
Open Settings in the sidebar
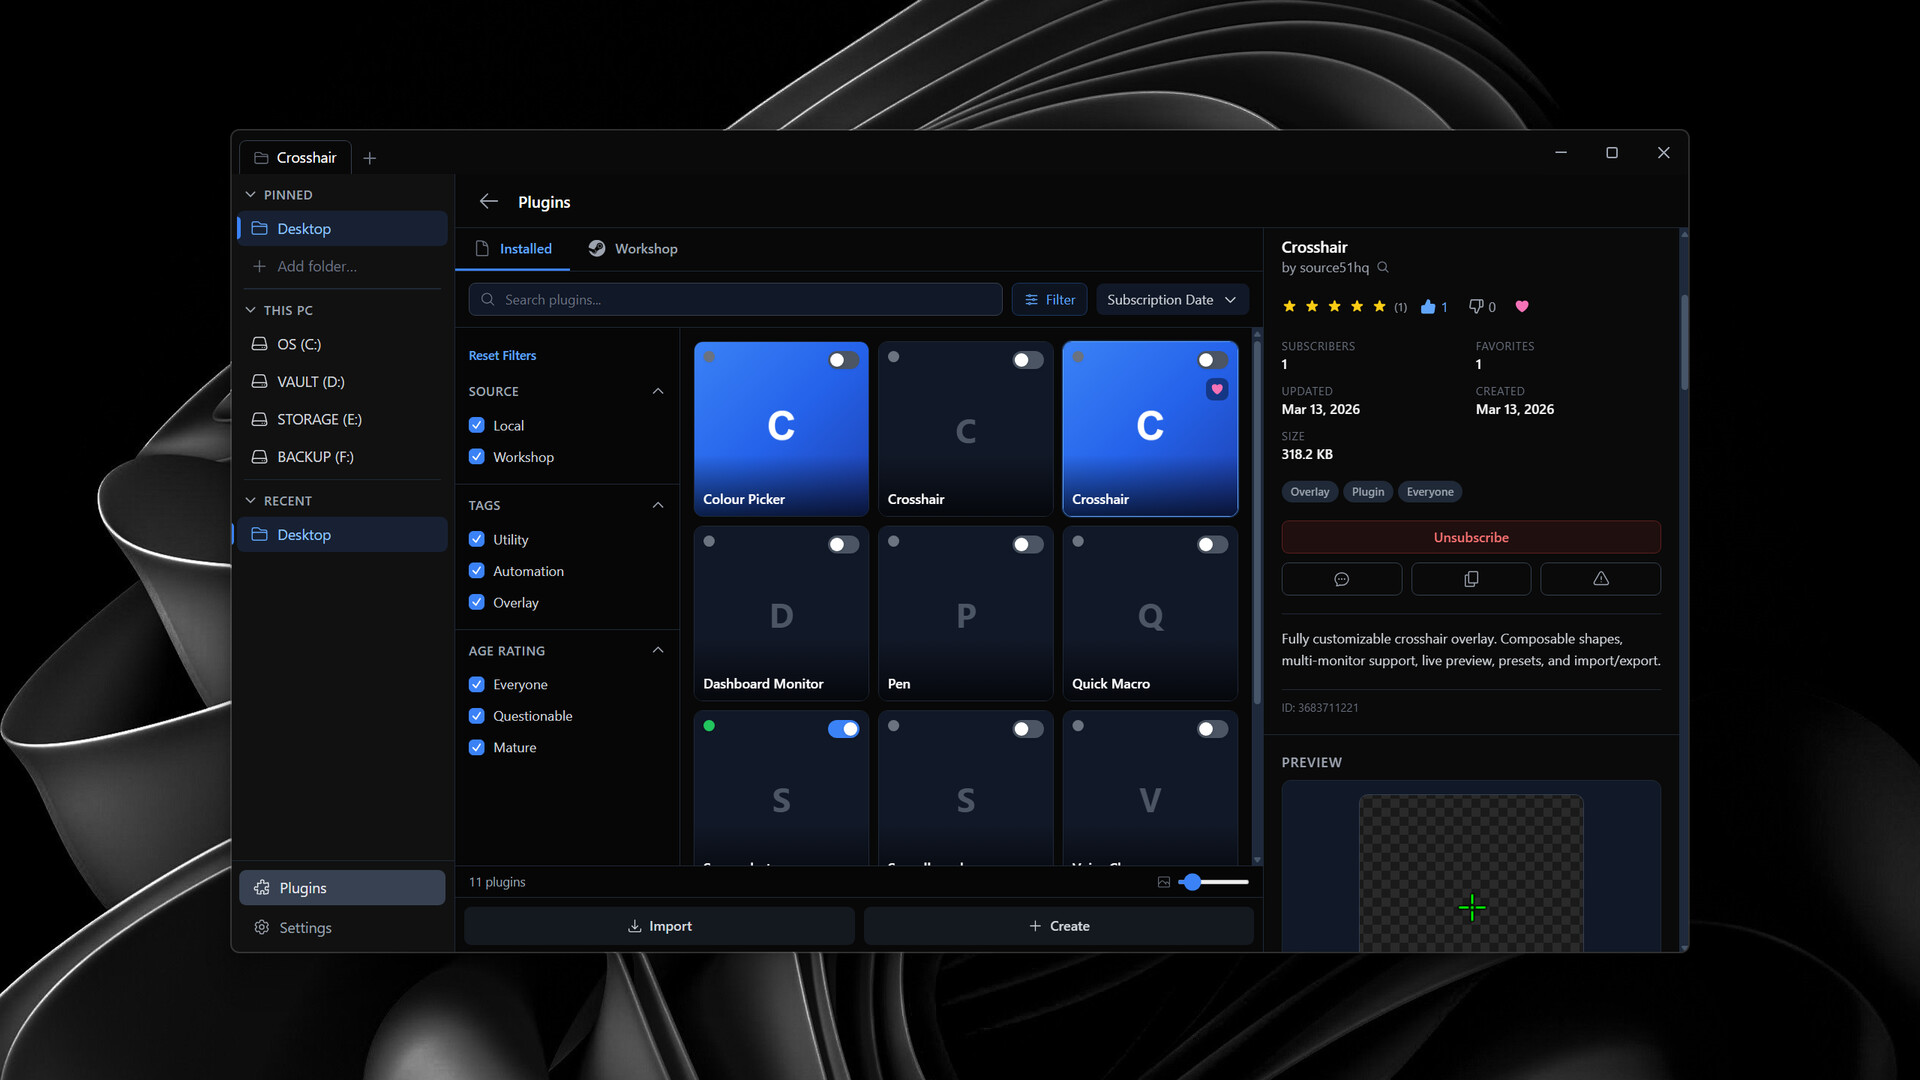coord(305,928)
